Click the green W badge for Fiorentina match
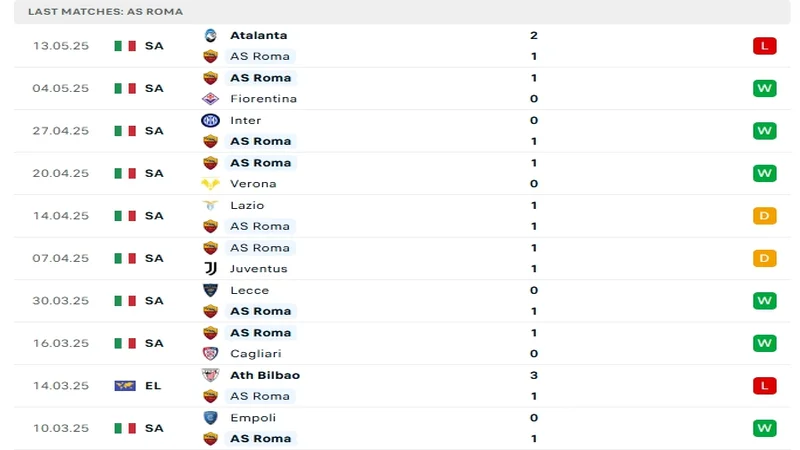This screenshot has height=450, width=800. pos(765,88)
